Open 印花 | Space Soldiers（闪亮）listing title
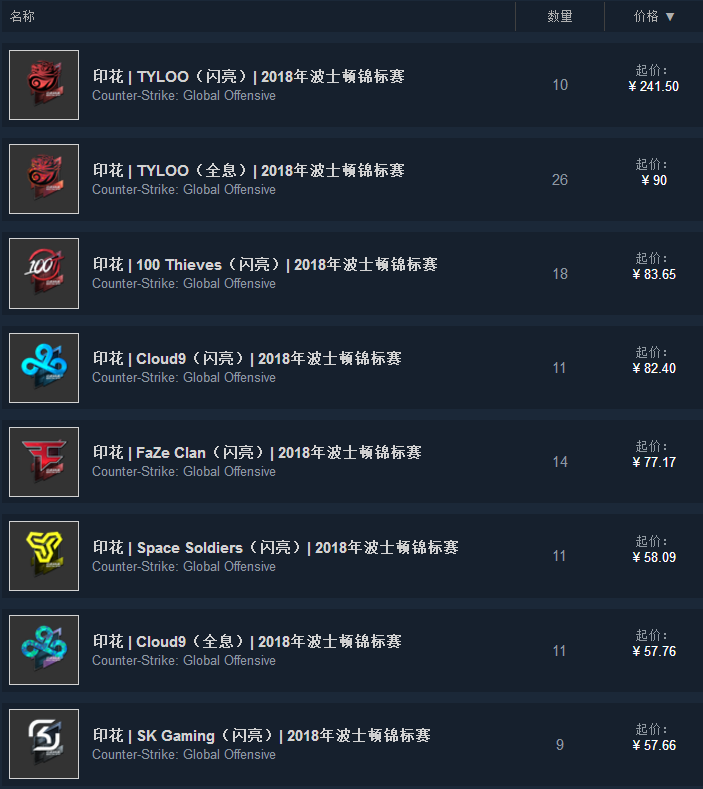 coord(275,547)
